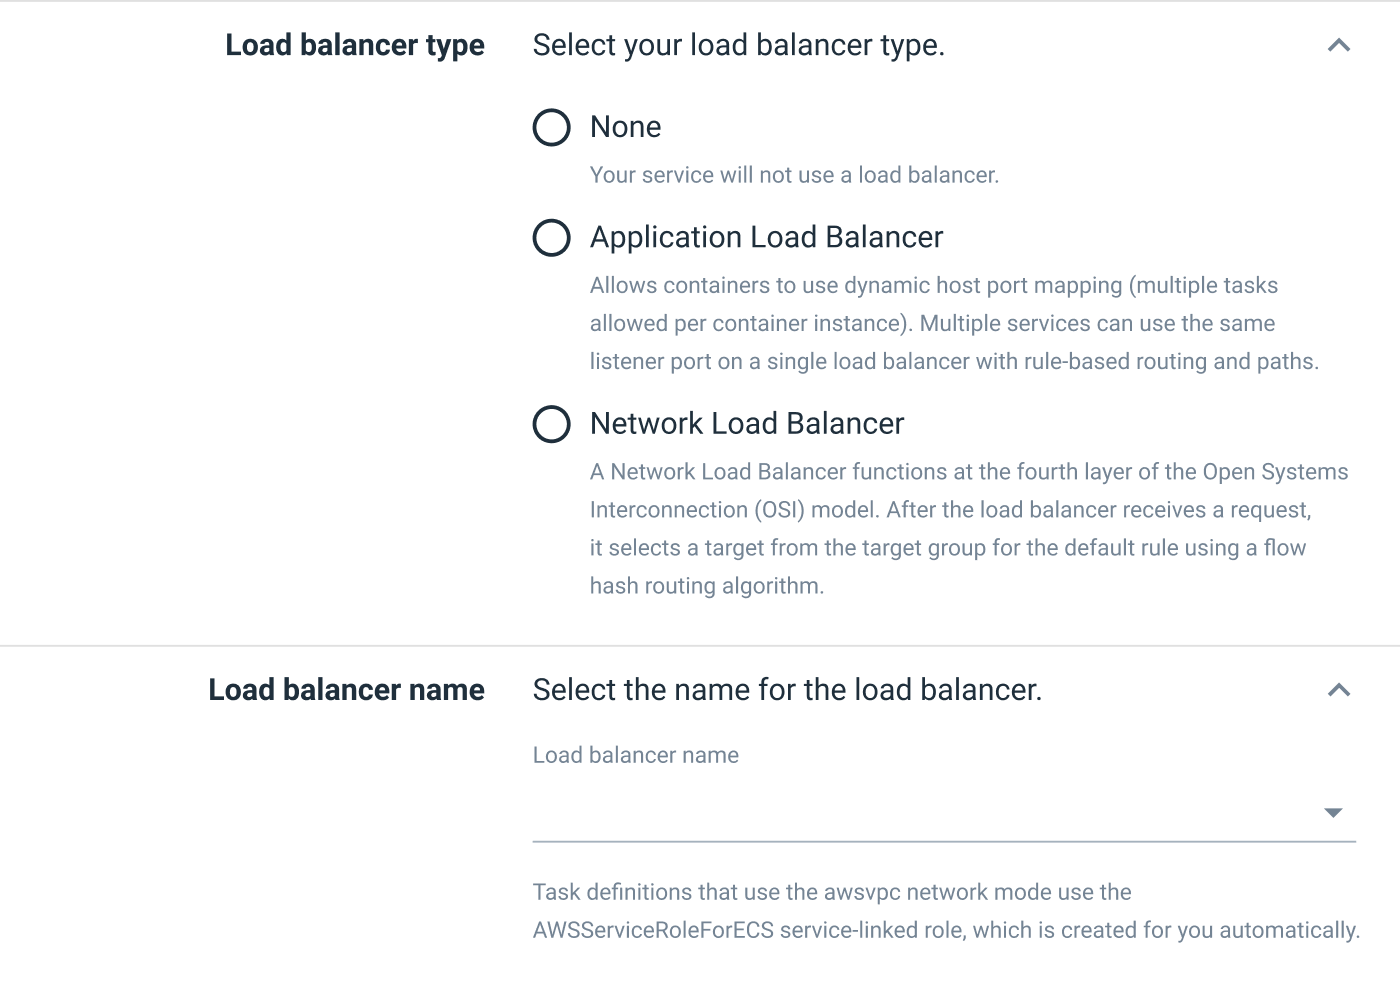Click the bold 'Load balancer type' heading
Viewport: 1400px width, 983px height.
point(354,45)
